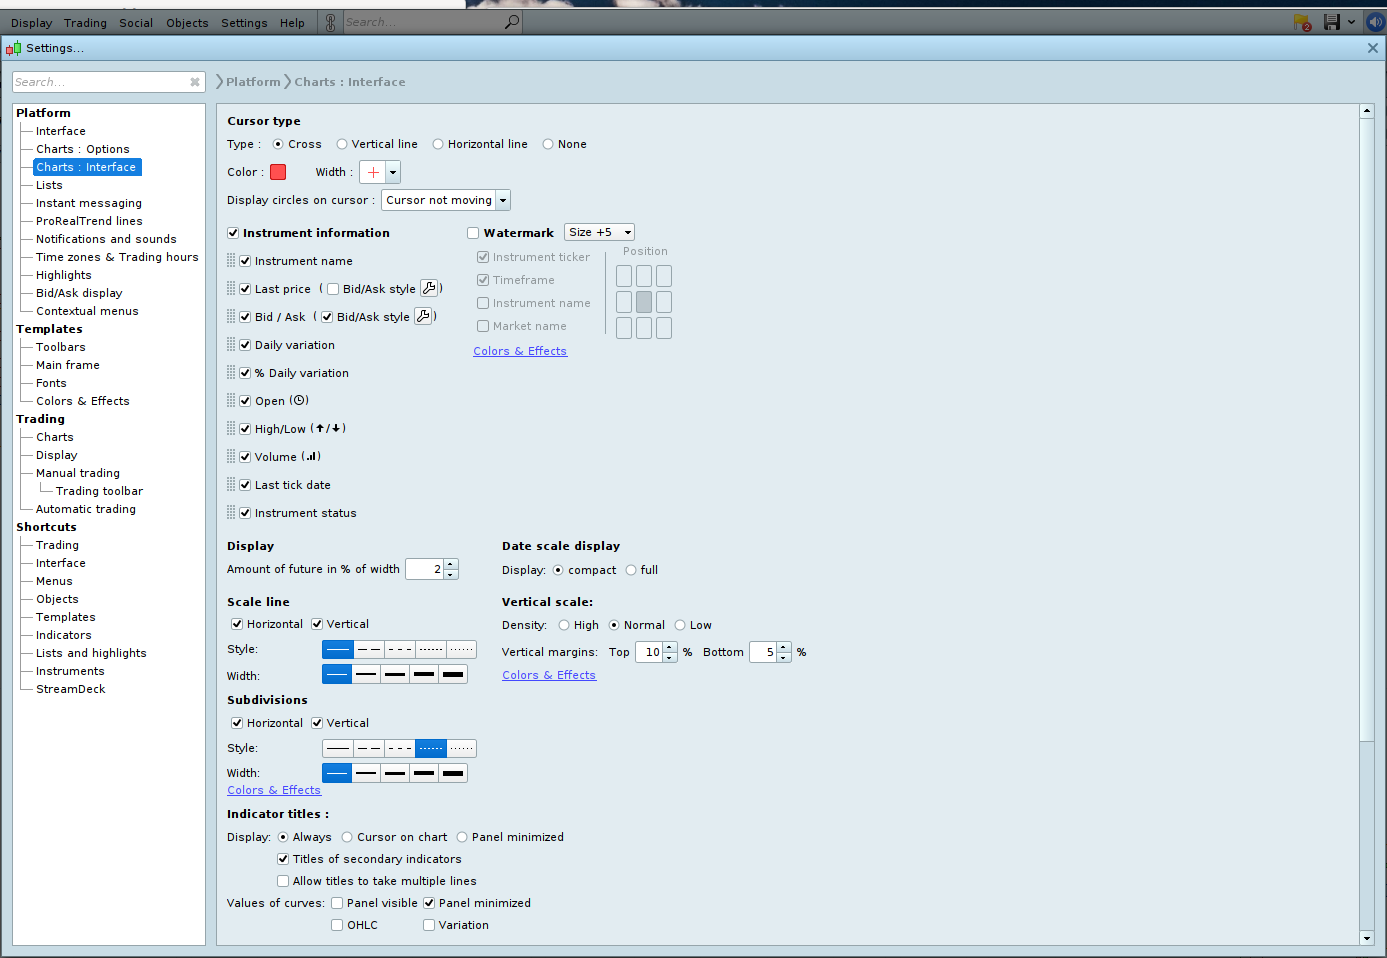Click the link icon next to the Help menu
The image size is (1387, 958).
pos(330,22)
